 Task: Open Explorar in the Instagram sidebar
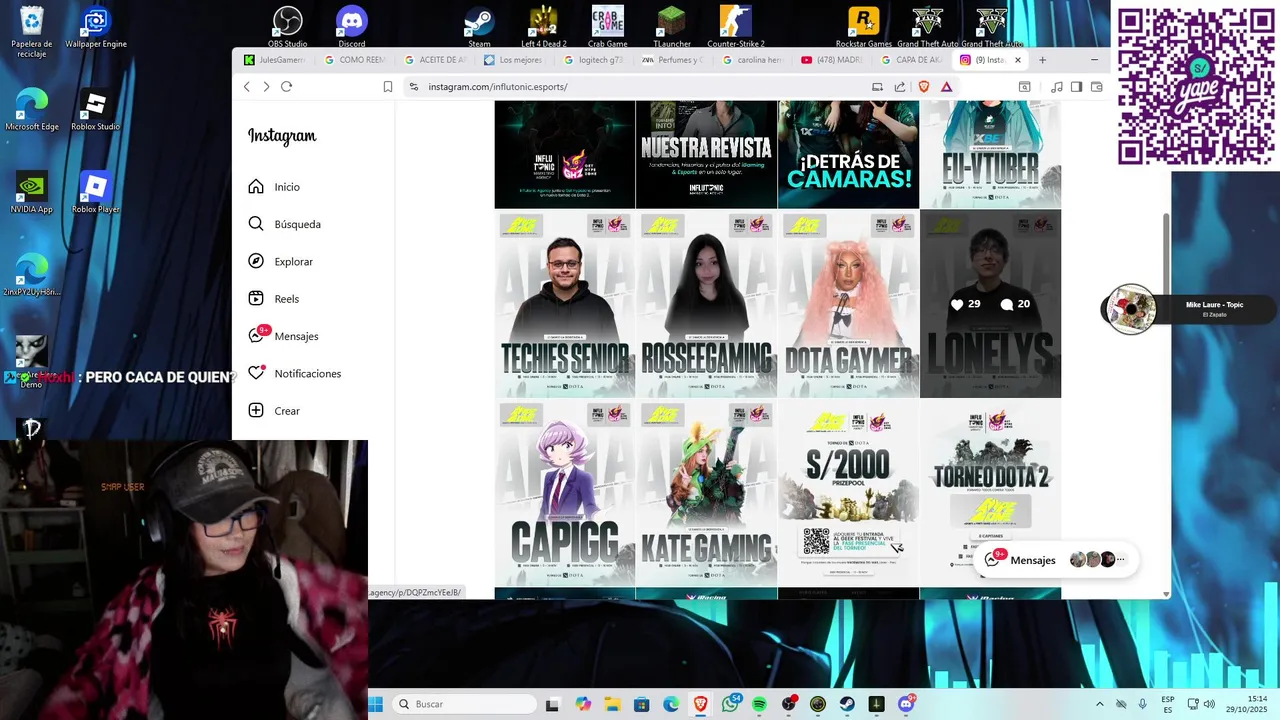280,261
